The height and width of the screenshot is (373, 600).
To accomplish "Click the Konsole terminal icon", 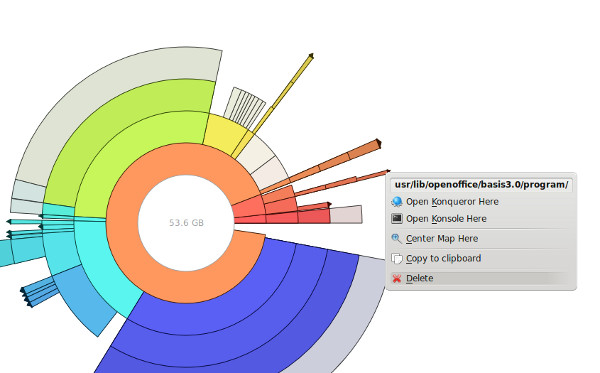I will point(397,218).
